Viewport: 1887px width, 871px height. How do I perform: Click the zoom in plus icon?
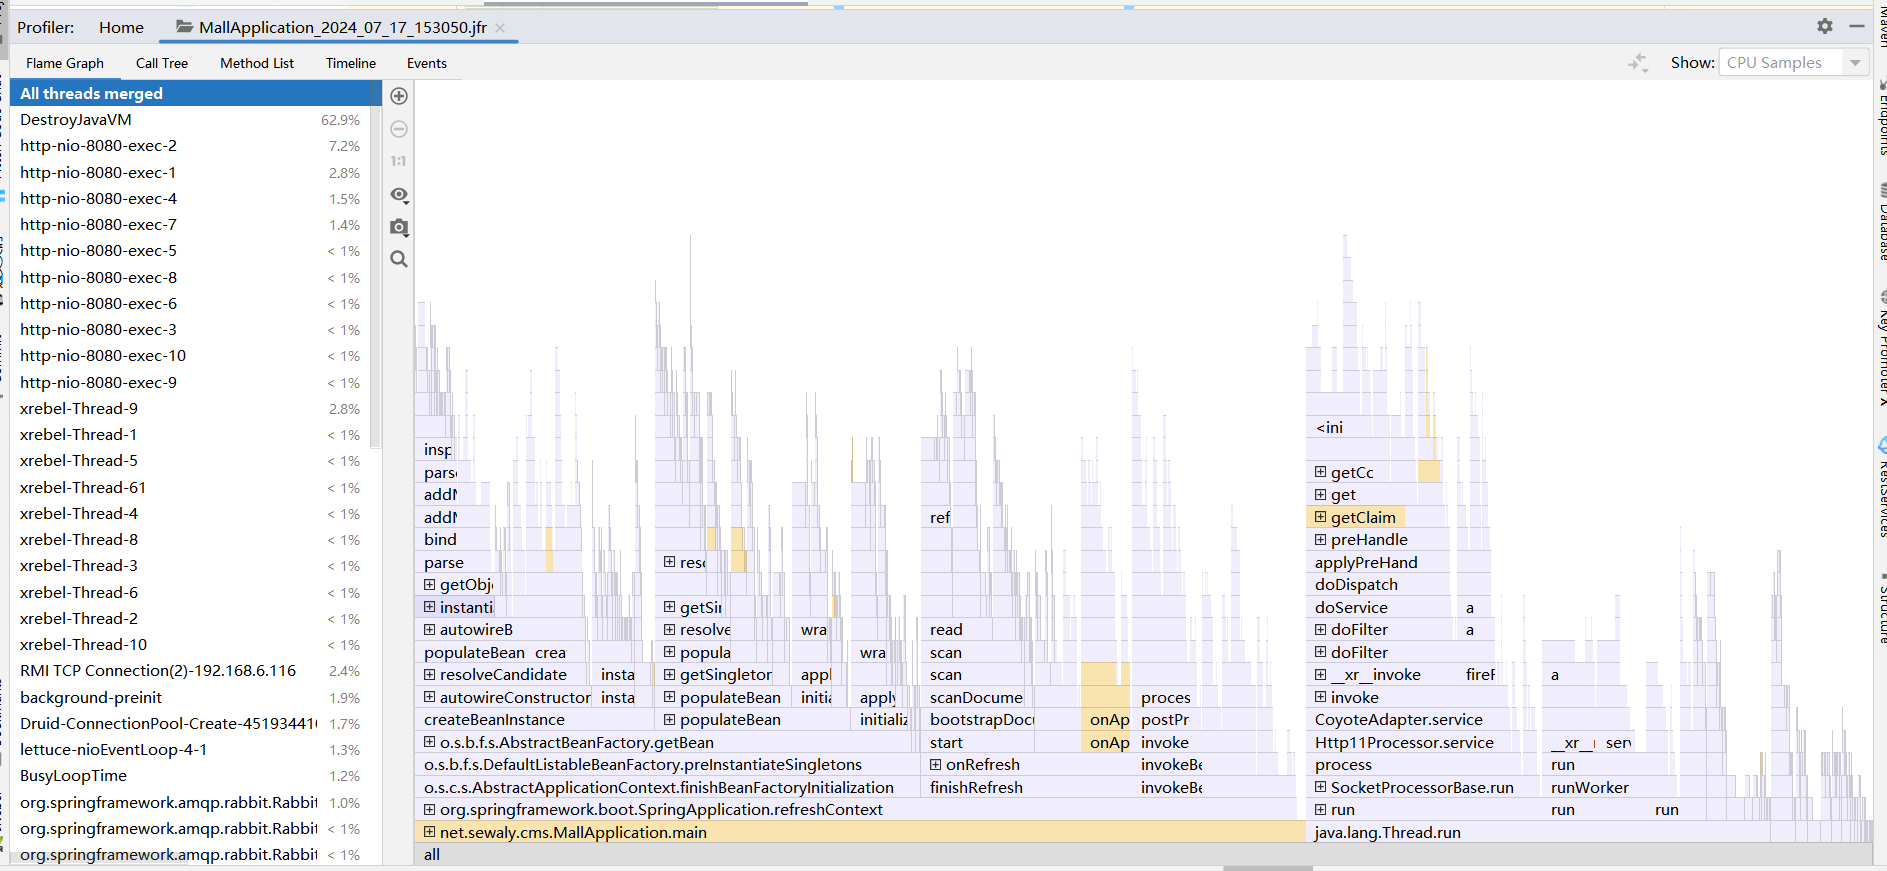pyautogui.click(x=399, y=96)
